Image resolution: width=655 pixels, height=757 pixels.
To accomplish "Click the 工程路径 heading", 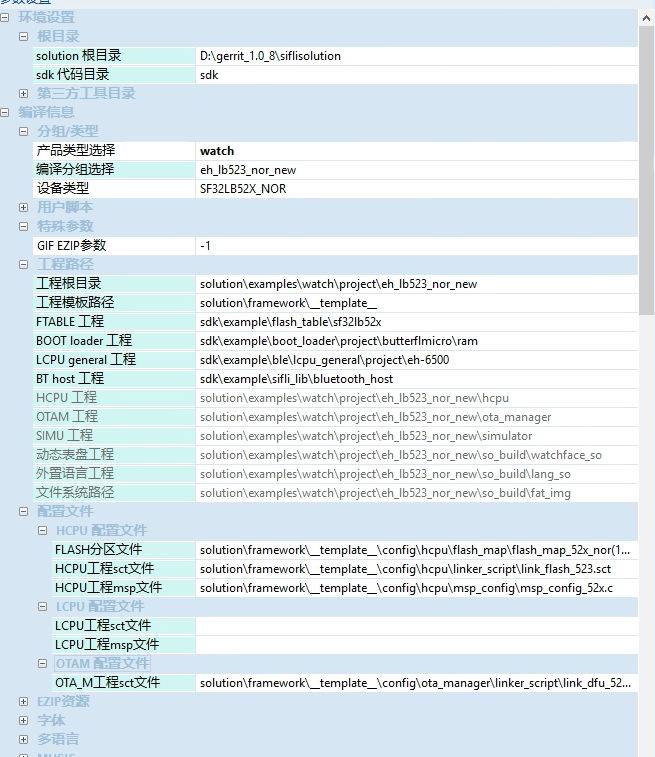I will (x=65, y=265).
